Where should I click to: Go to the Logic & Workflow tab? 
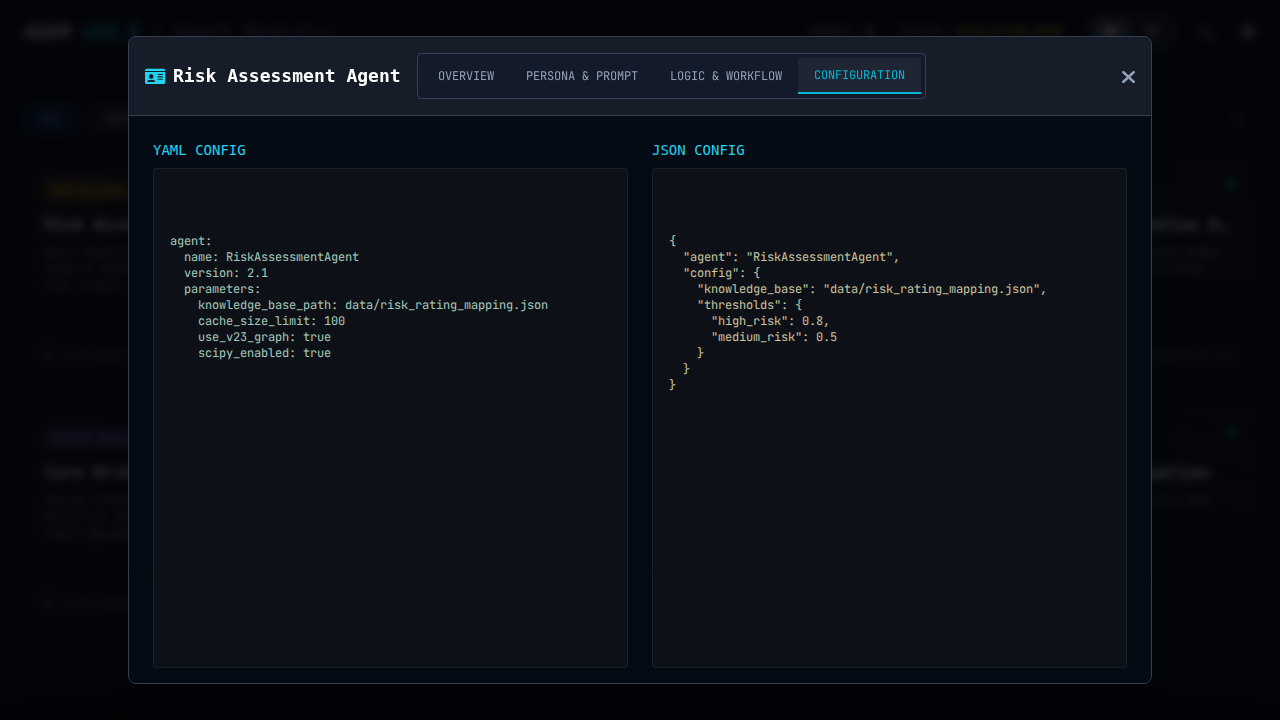coord(726,76)
